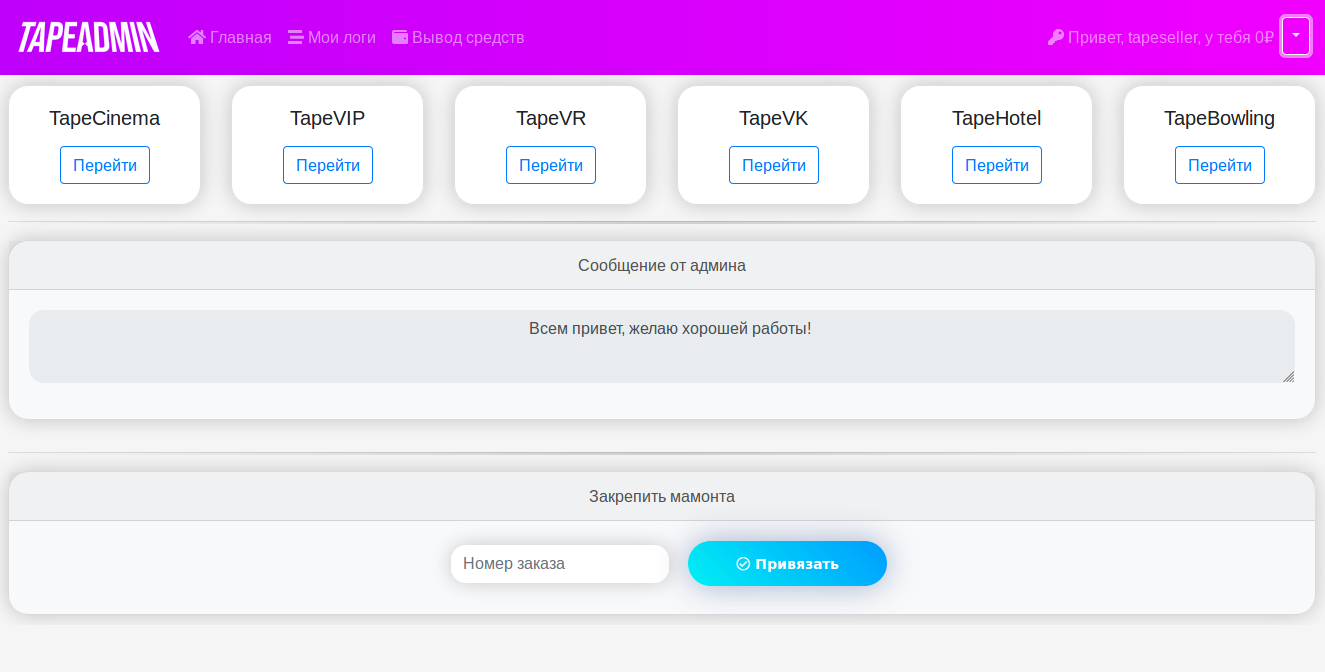The height and width of the screenshot is (672, 1325).
Task: Expand the user dropdown caret in header
Action: click(1296, 36)
